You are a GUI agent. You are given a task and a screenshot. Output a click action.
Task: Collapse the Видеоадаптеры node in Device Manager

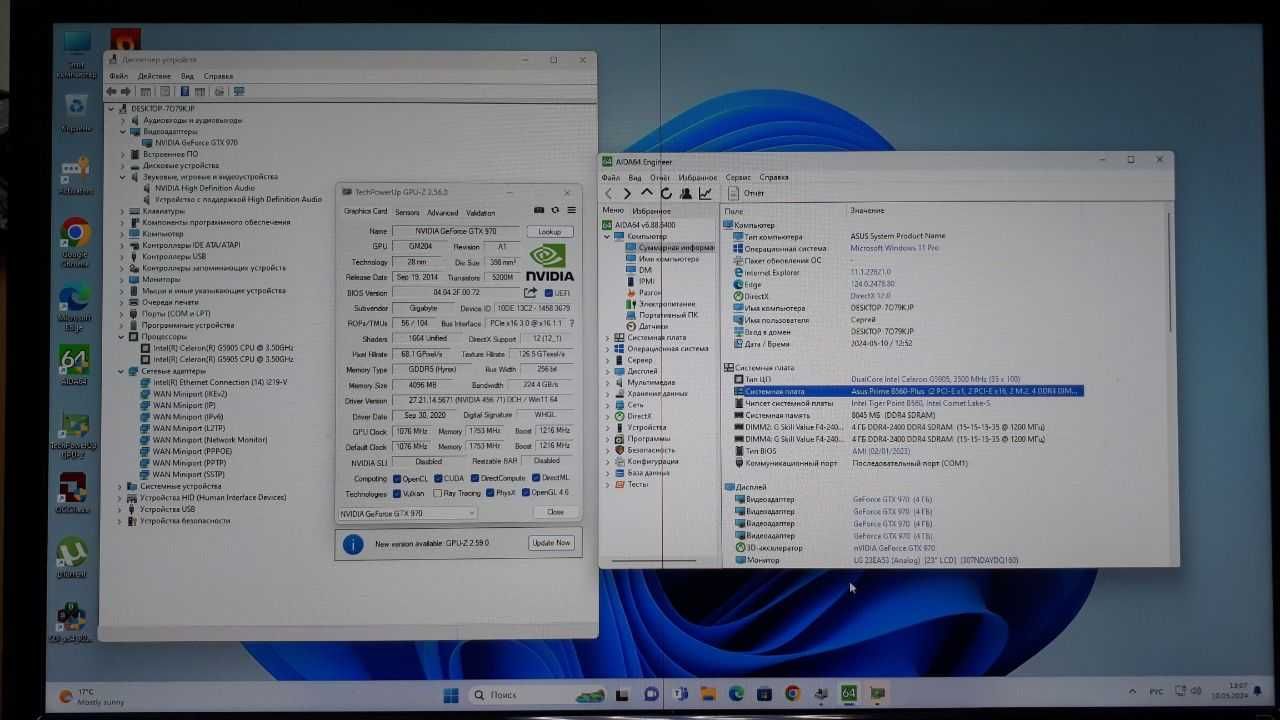point(124,131)
